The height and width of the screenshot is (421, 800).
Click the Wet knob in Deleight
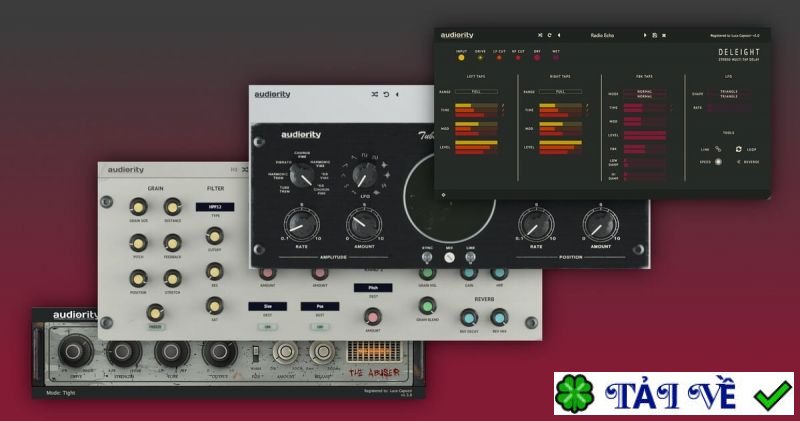point(556,58)
